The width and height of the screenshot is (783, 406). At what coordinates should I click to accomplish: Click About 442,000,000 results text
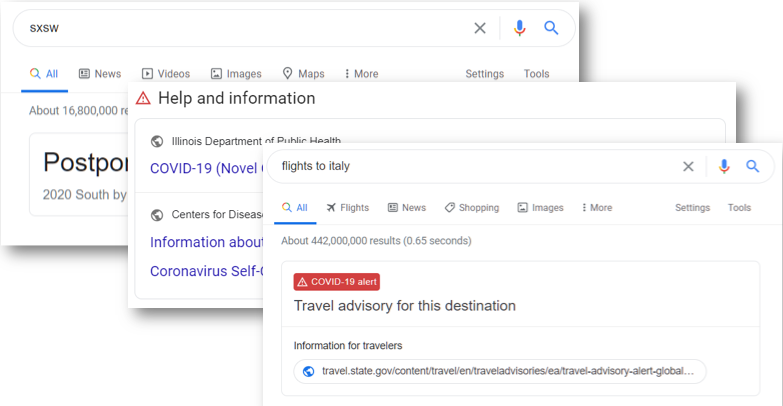(x=376, y=241)
